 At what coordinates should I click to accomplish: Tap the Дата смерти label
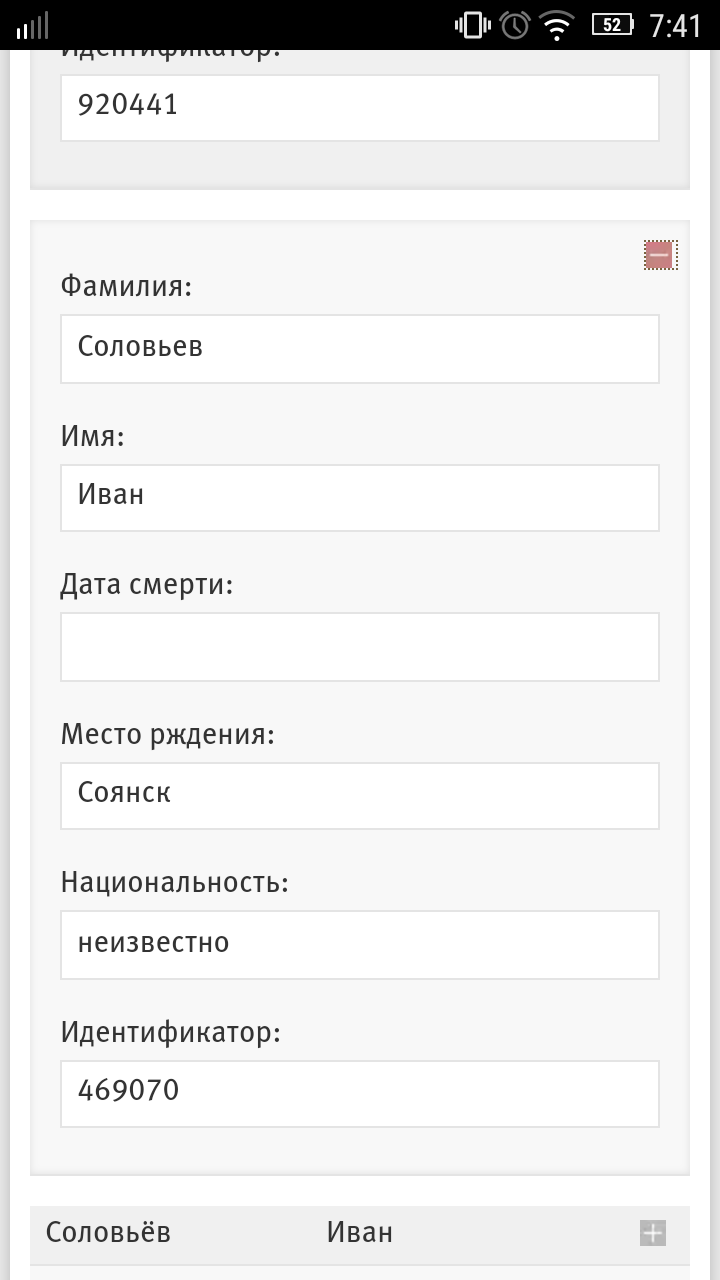coord(147,585)
